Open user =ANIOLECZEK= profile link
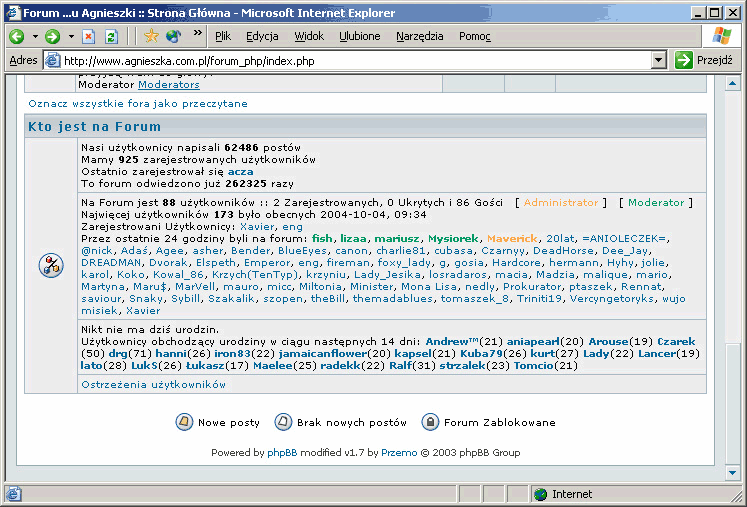The image size is (747, 507). point(625,239)
